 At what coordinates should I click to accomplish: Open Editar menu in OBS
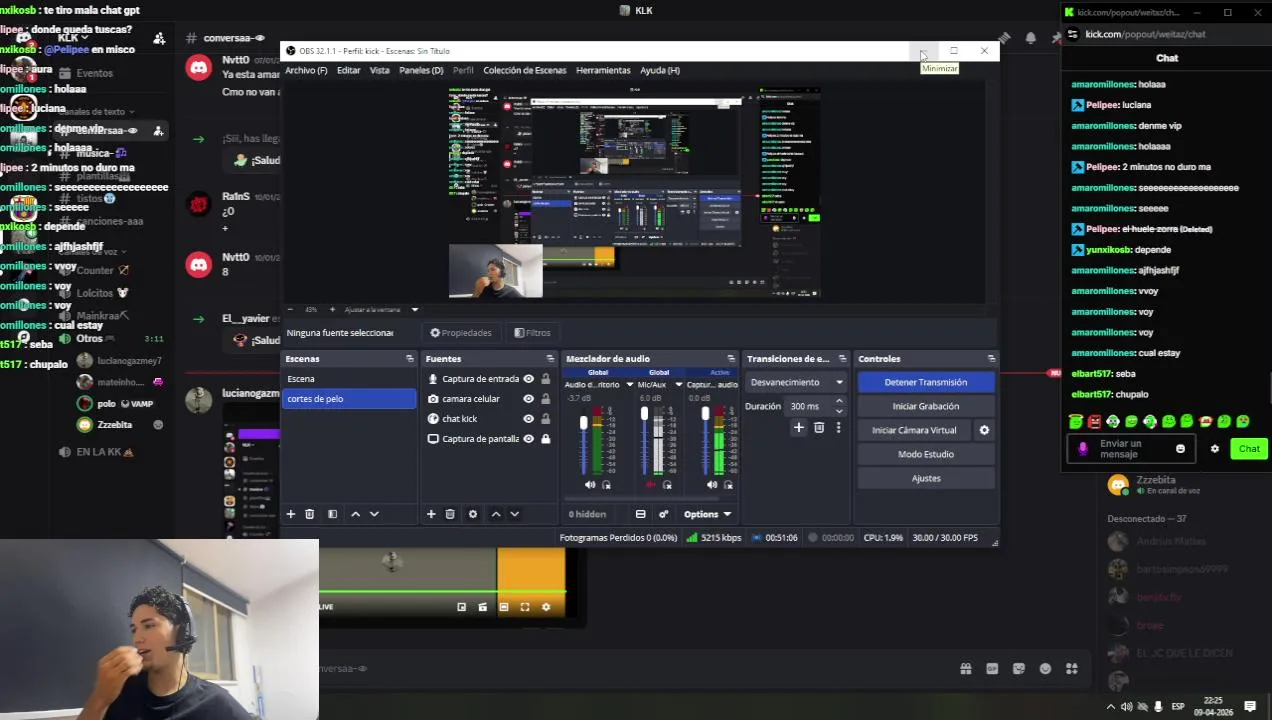coord(348,70)
